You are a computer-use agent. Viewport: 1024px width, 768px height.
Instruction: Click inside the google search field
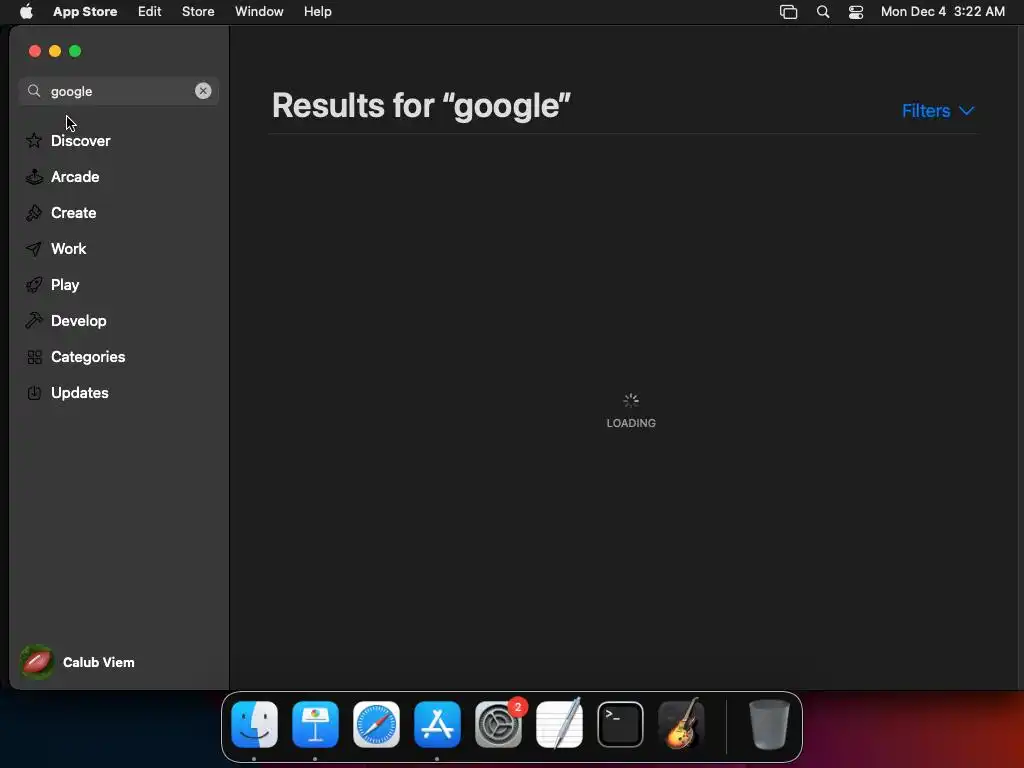pyautogui.click(x=119, y=91)
